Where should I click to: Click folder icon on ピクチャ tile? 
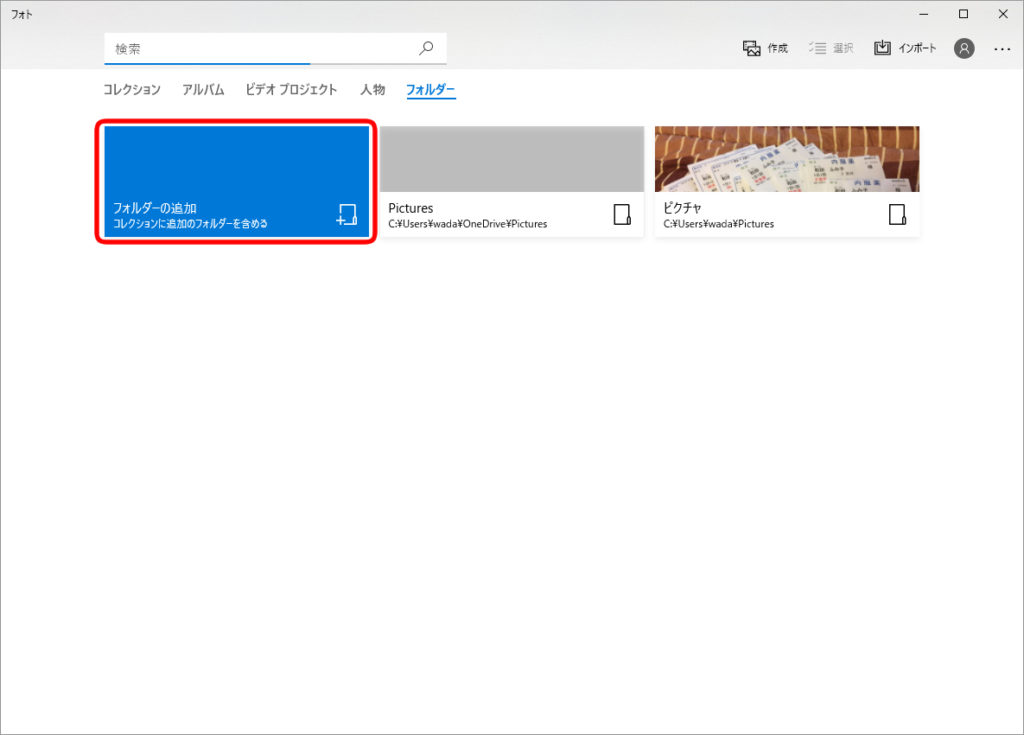tap(897, 214)
